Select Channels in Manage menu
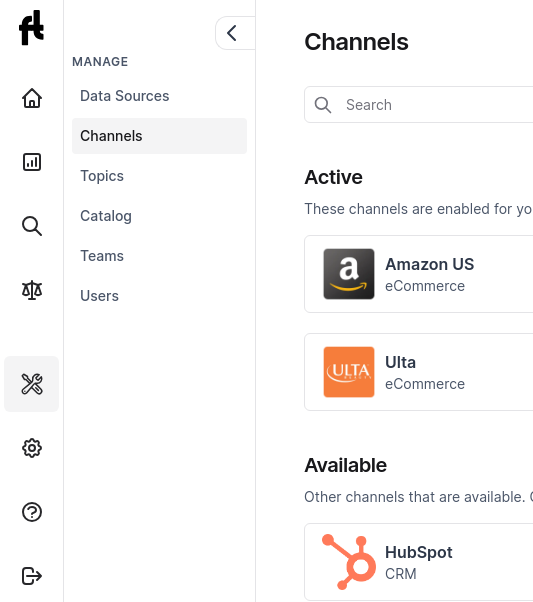533x602 pixels. [x=159, y=136]
